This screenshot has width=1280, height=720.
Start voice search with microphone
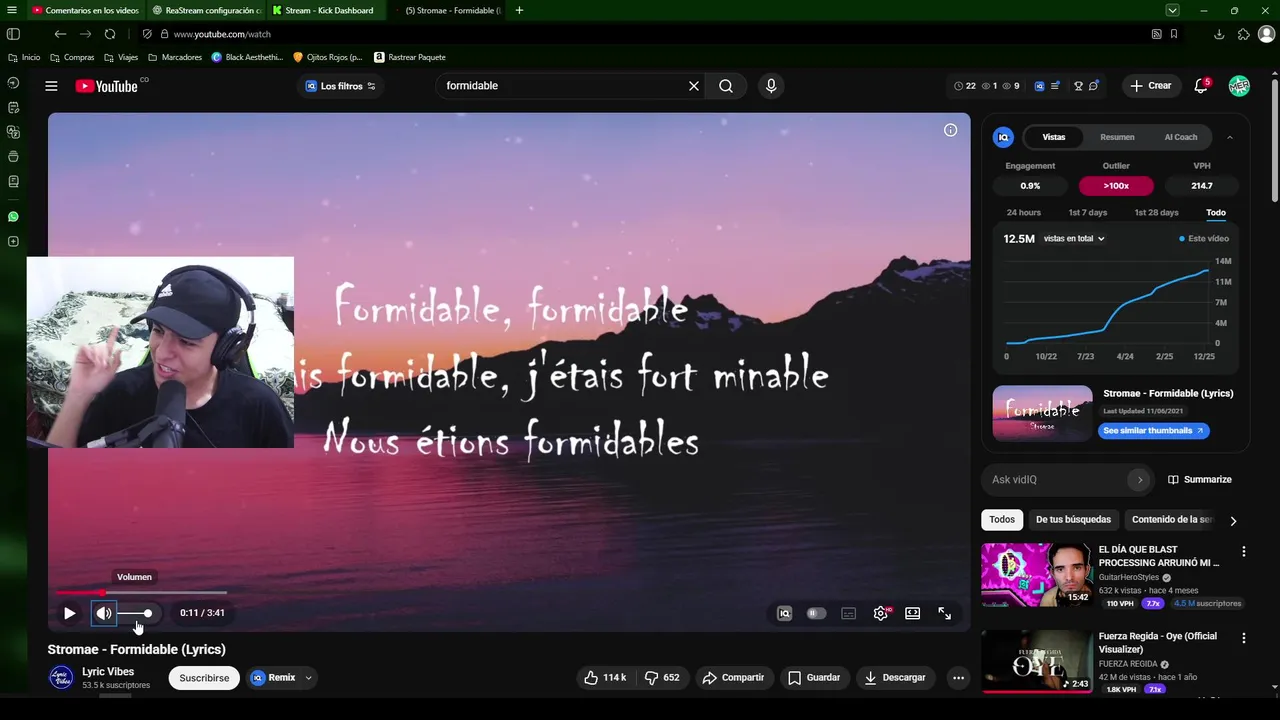click(x=771, y=86)
